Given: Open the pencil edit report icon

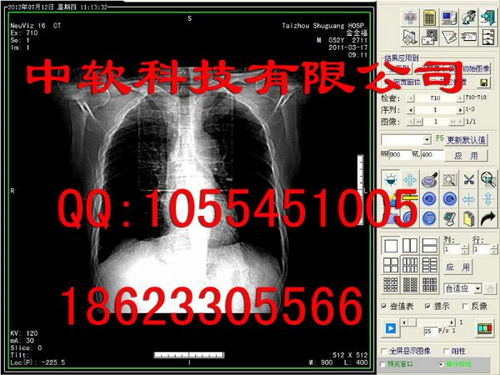Looking at the screenshot, I should tap(449, 37).
